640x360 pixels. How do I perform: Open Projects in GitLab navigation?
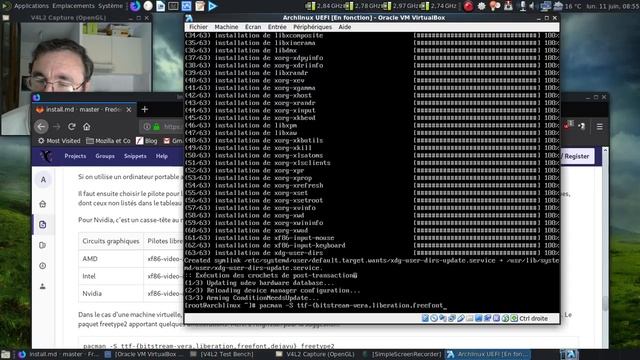coord(75,156)
